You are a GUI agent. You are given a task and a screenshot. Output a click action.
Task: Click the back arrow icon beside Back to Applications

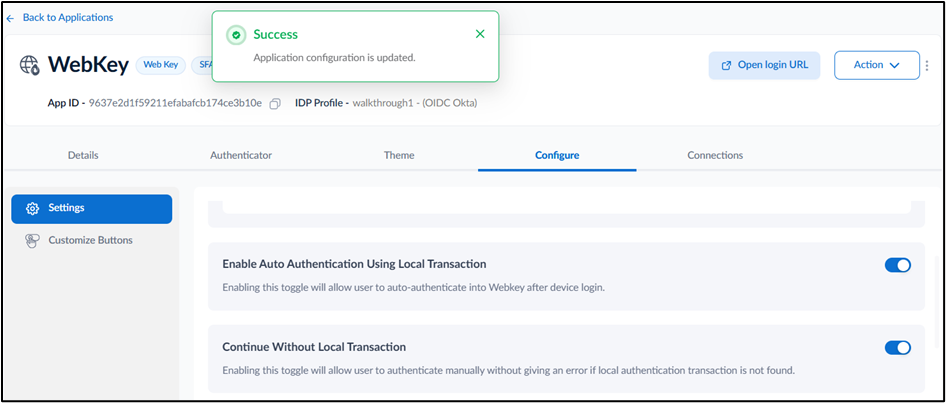coord(10,18)
